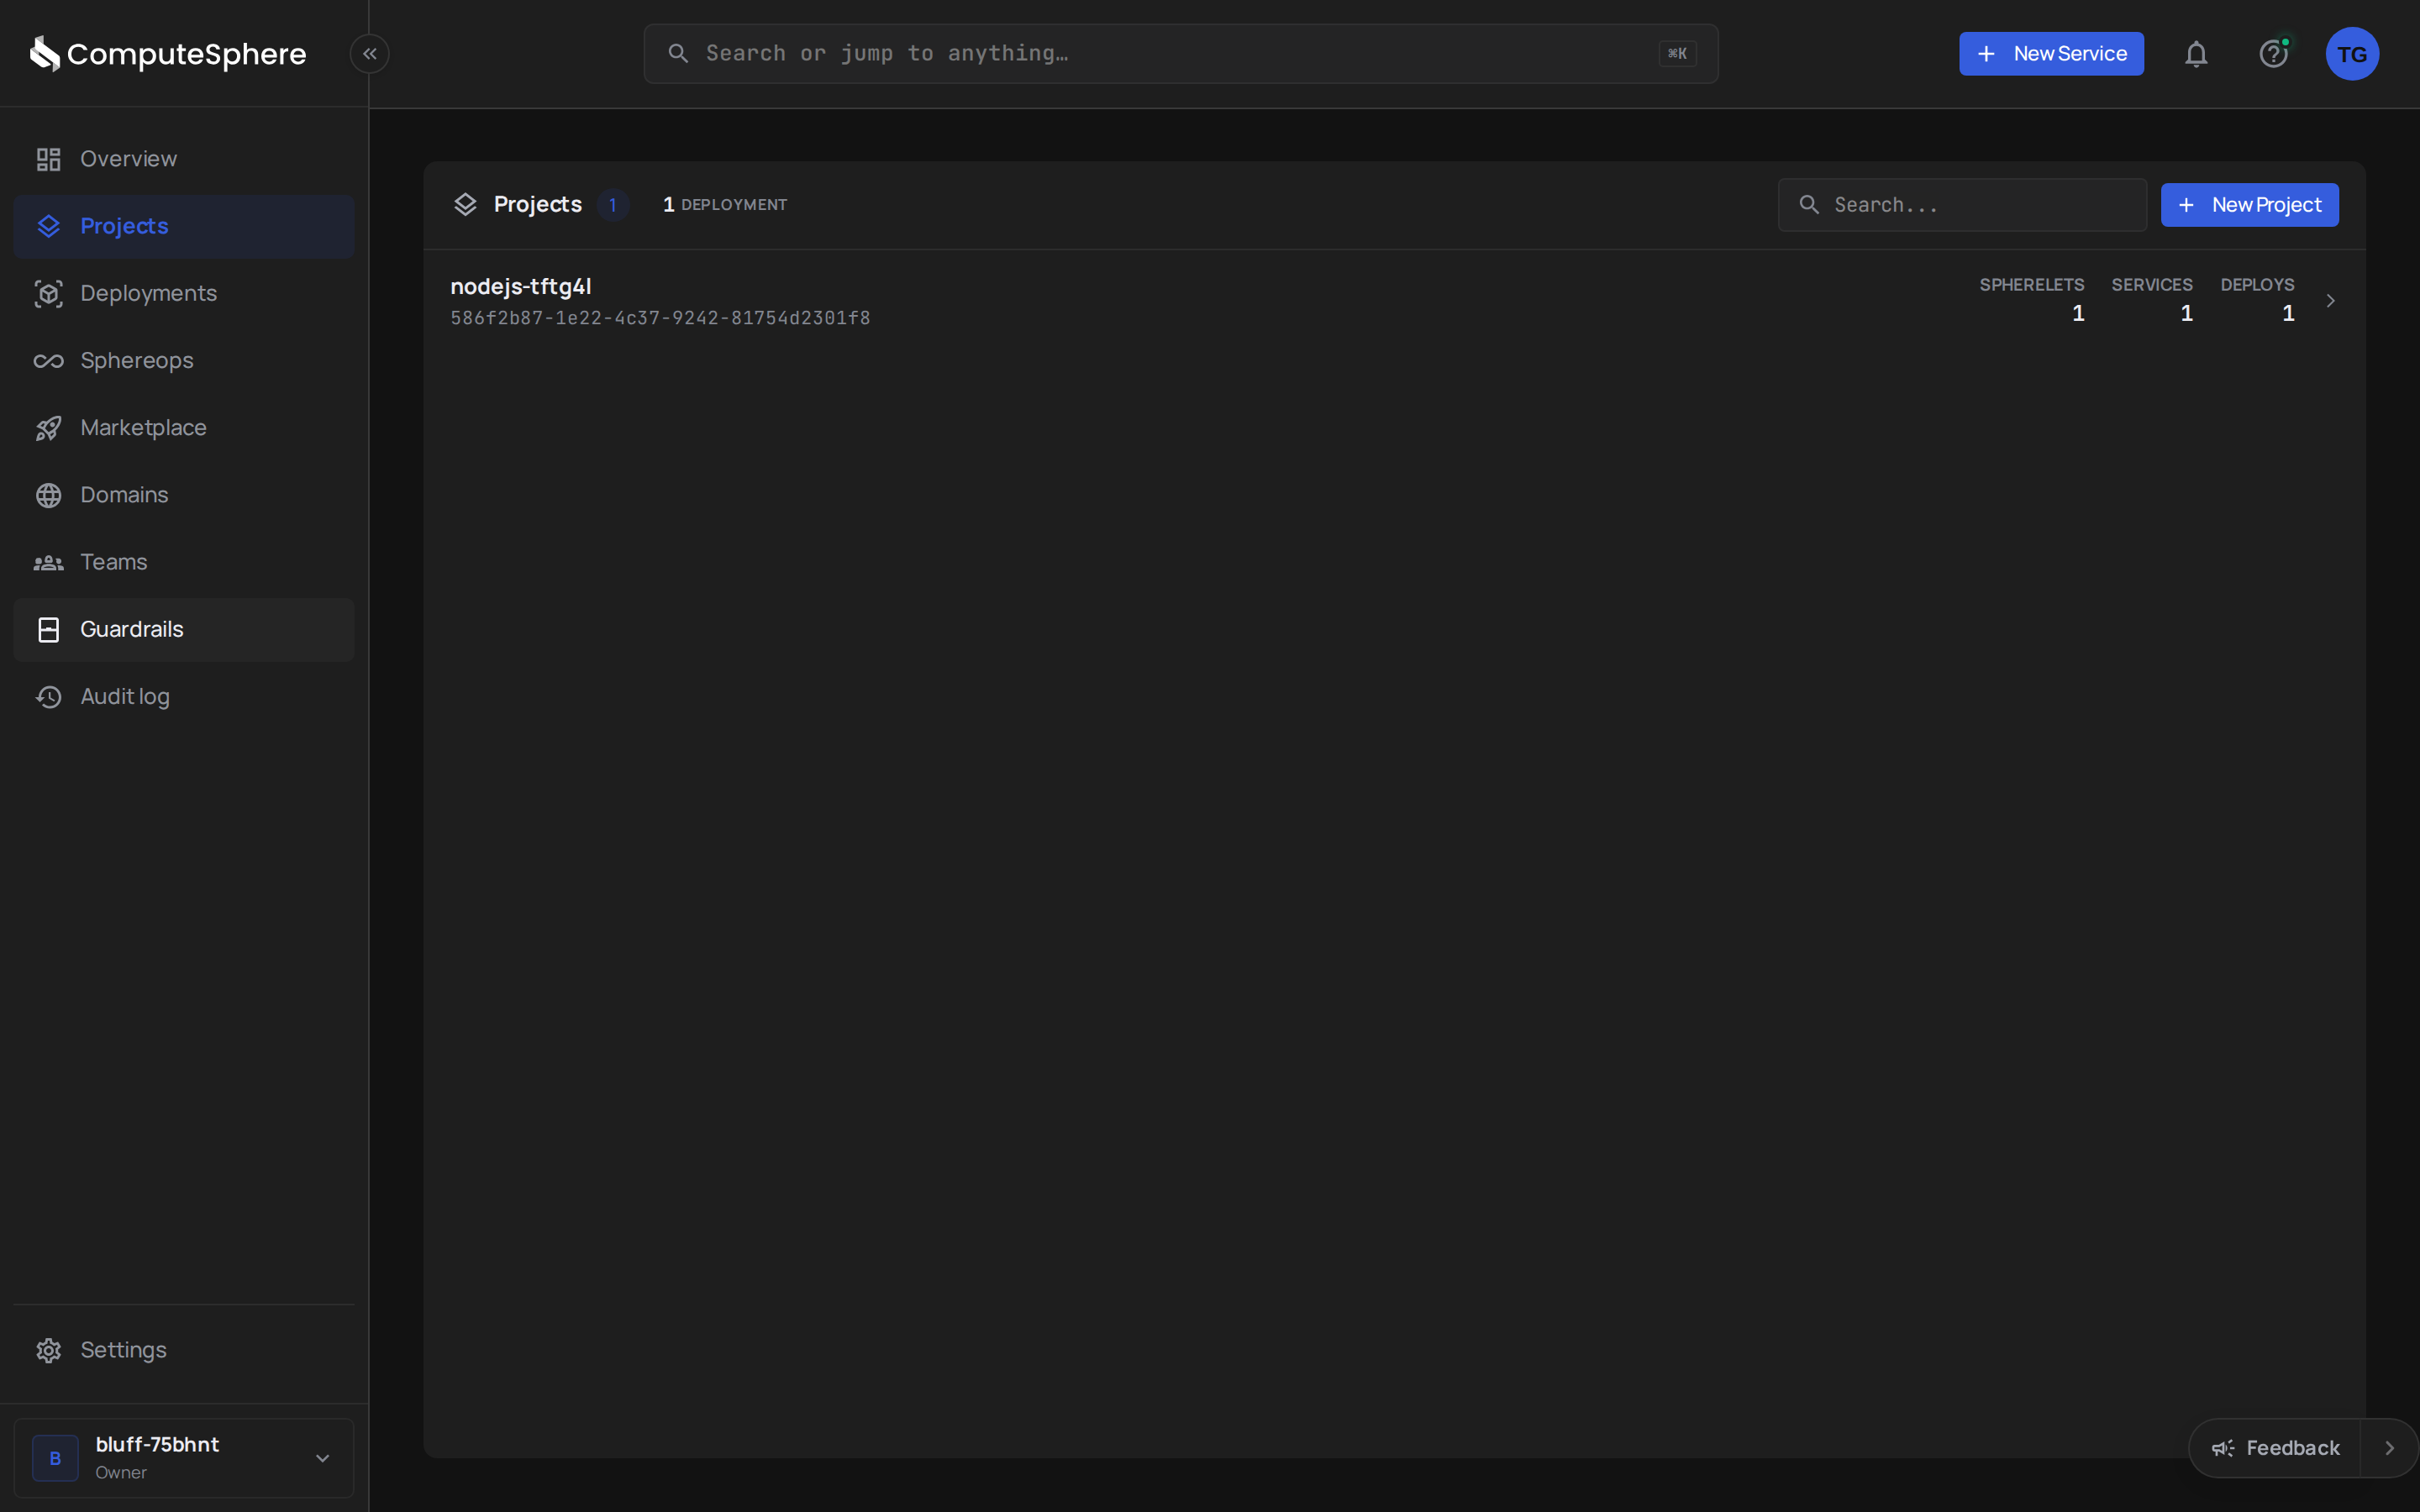This screenshot has width=2420, height=1512.
Task: Click the ComputeSphere logo
Action: pos(168,54)
